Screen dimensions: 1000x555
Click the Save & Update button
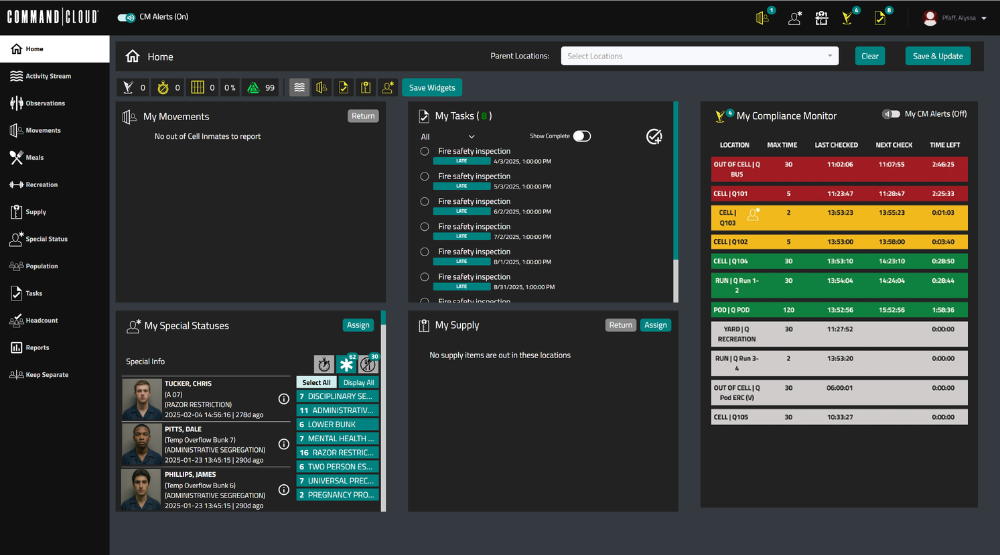(937, 56)
